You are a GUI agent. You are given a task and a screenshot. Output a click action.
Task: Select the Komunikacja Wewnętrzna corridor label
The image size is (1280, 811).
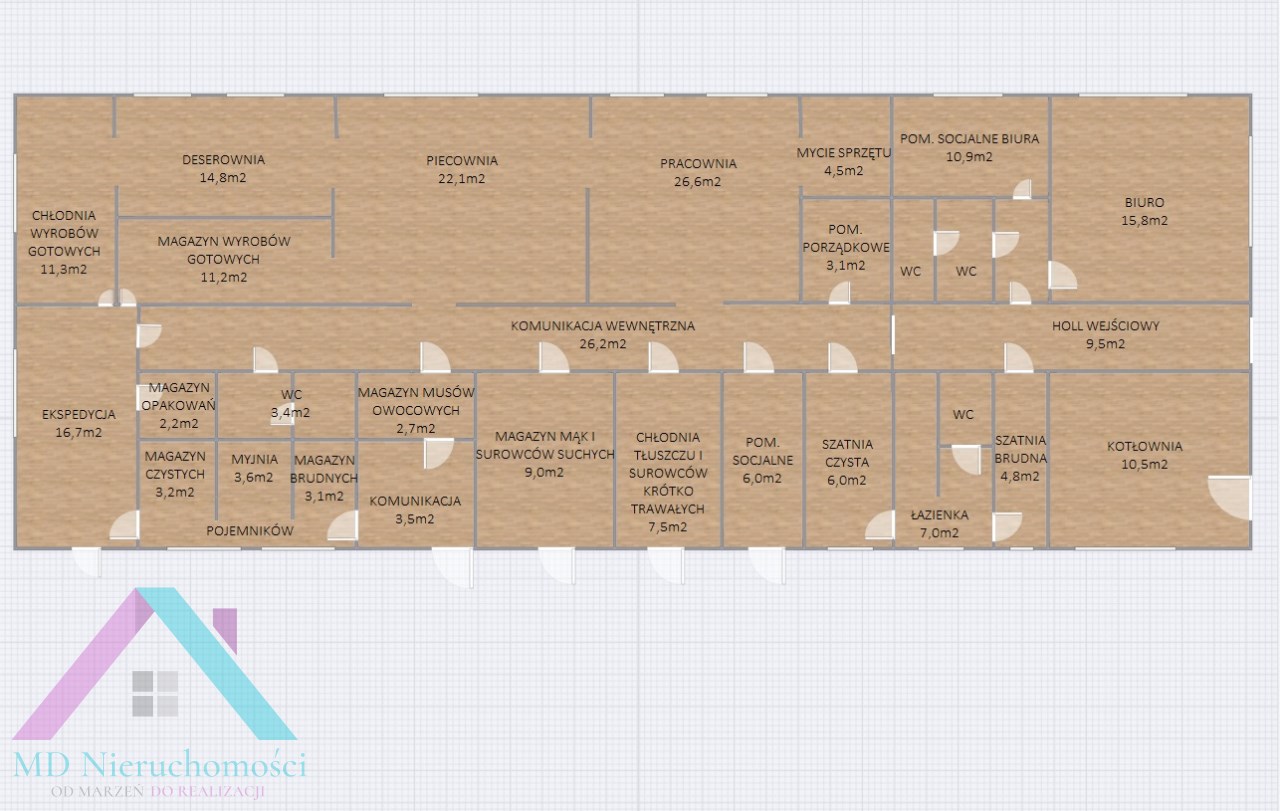pyautogui.click(x=602, y=334)
